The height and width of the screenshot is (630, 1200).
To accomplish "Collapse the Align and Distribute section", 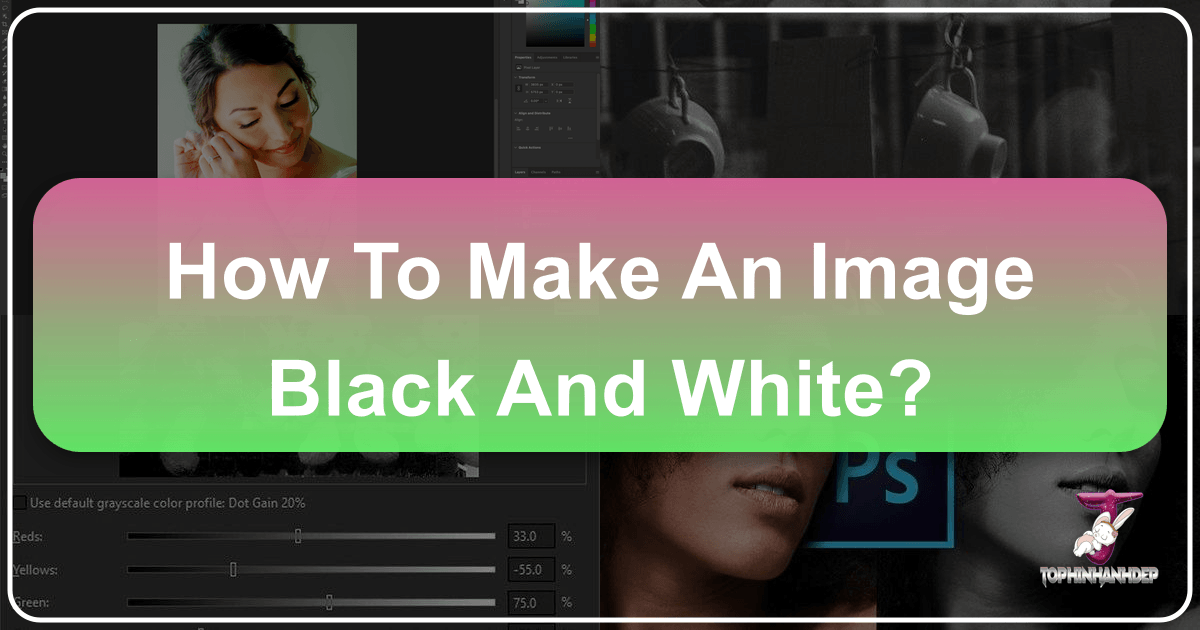I will coord(515,113).
